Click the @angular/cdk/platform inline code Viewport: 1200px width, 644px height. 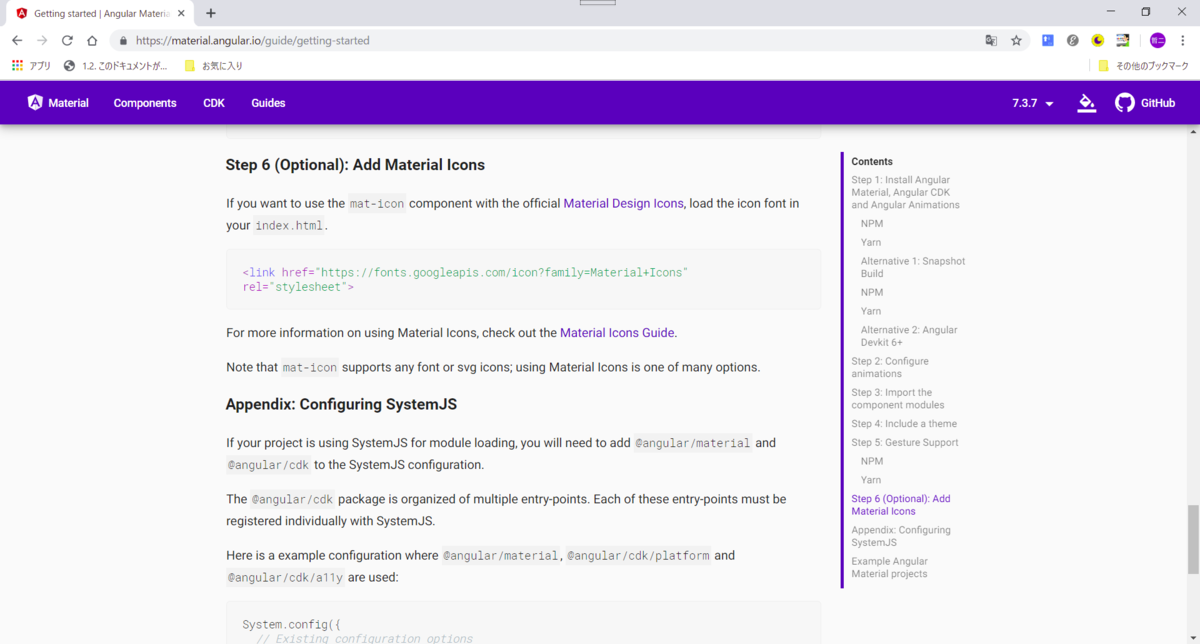point(638,556)
